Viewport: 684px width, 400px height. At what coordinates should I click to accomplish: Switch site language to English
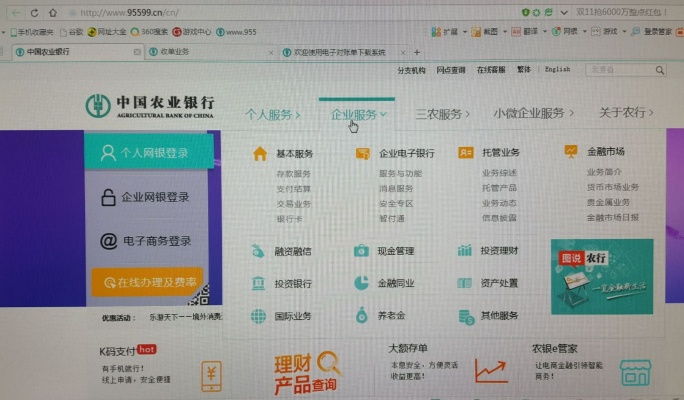coord(557,69)
